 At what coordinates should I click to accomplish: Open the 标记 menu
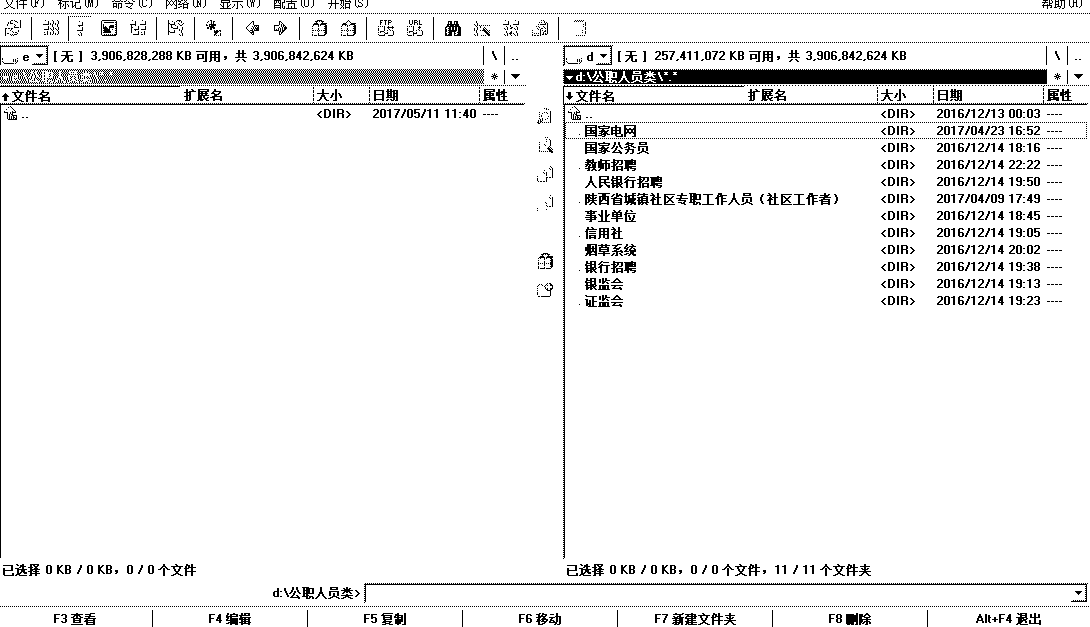tap(78, 4)
